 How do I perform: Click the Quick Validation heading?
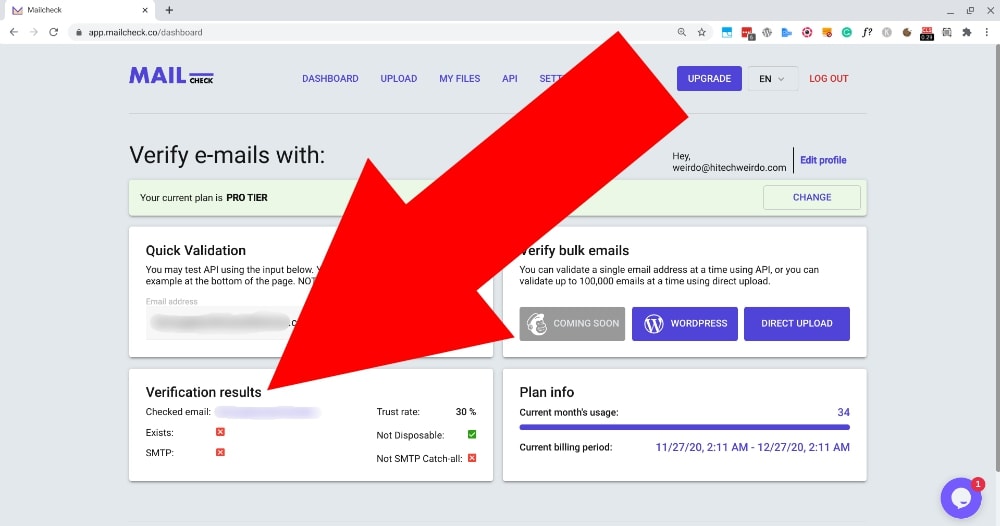coord(196,251)
